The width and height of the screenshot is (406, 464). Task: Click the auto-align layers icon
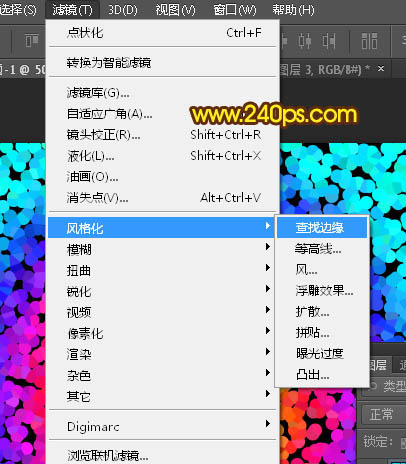pyautogui.click(x=369, y=41)
